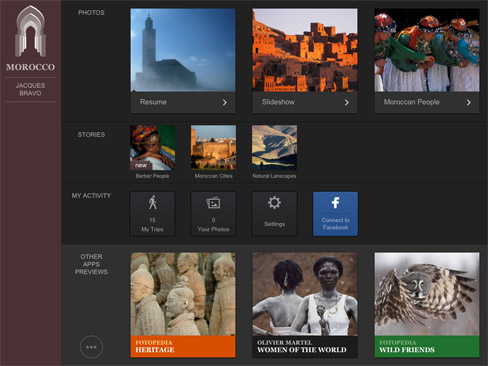Select Jacques Bravo author name

click(x=30, y=89)
